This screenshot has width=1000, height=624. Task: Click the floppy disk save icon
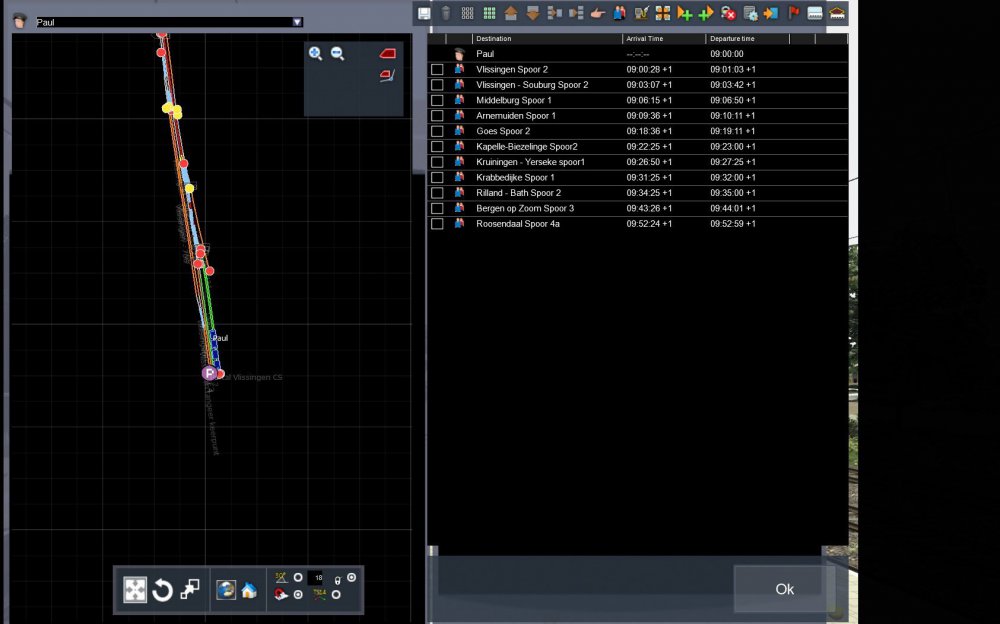[x=425, y=13]
